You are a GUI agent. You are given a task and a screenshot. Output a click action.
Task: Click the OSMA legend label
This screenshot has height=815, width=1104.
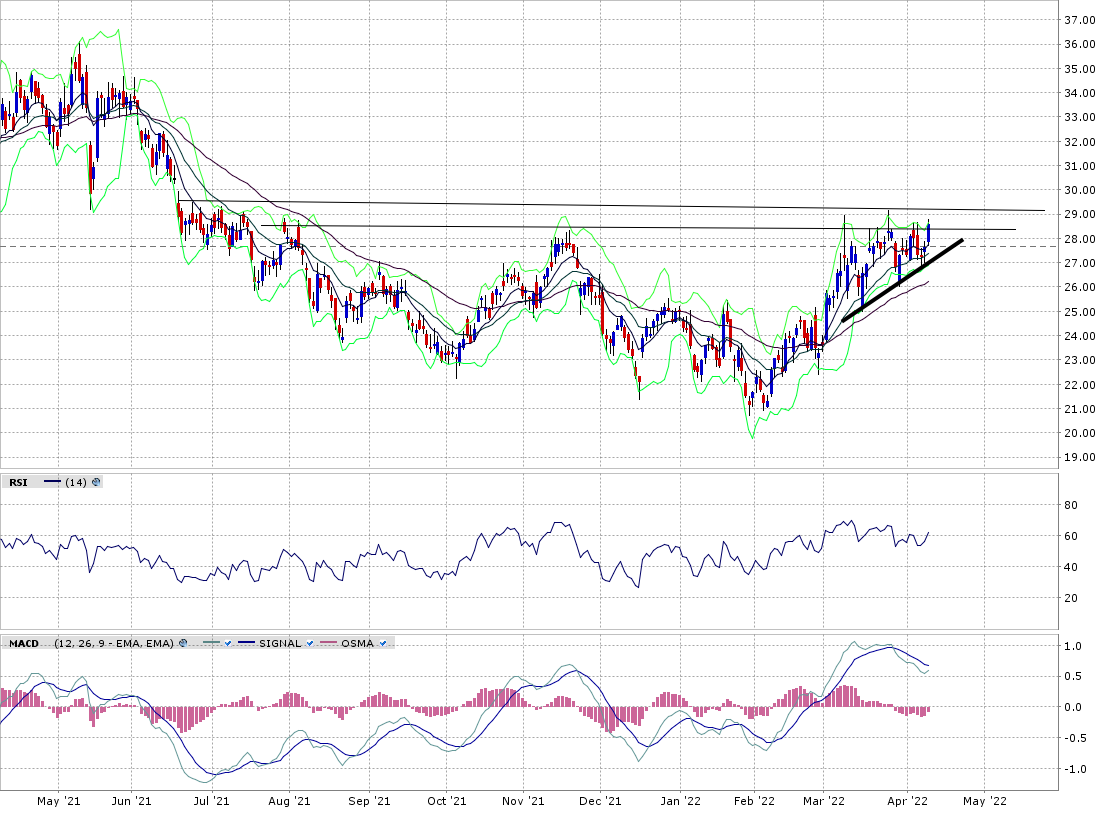click(357, 643)
